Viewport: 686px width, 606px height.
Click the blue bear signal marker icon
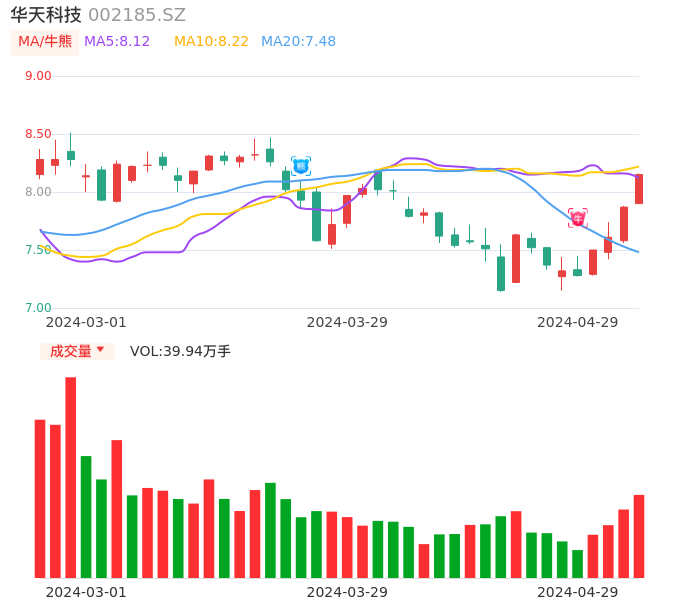[301, 166]
